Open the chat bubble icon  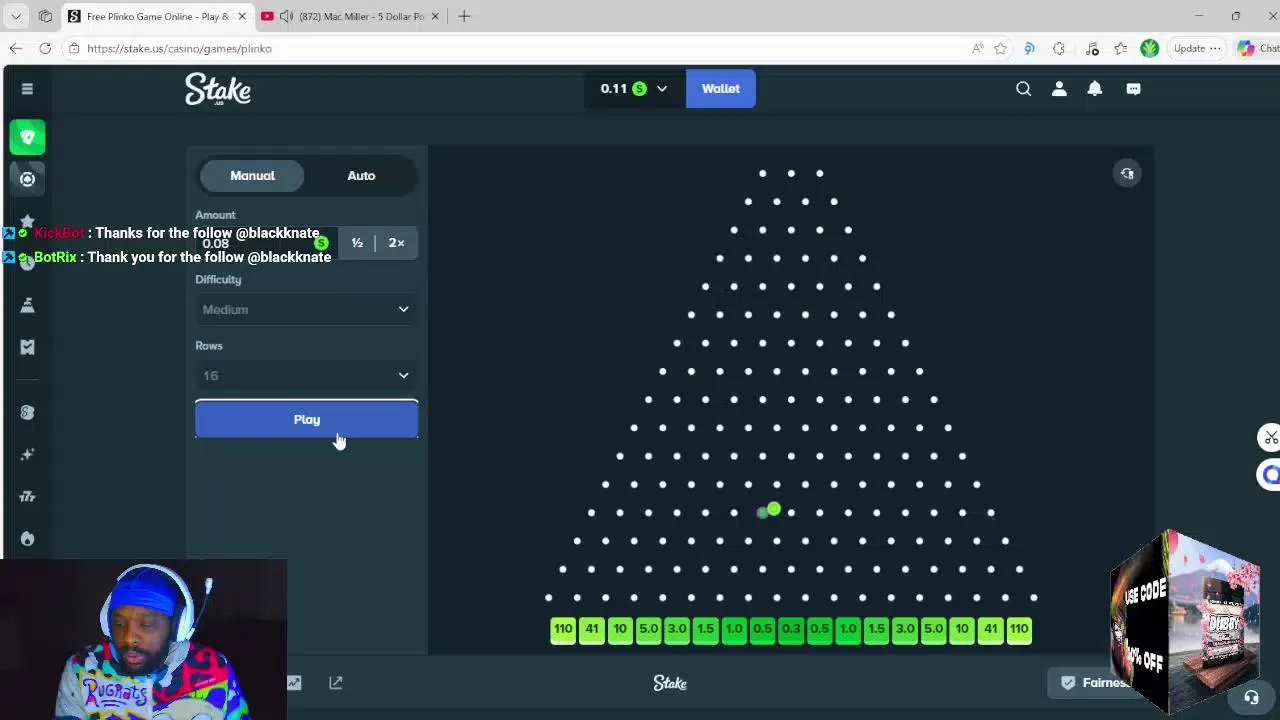tap(1133, 89)
